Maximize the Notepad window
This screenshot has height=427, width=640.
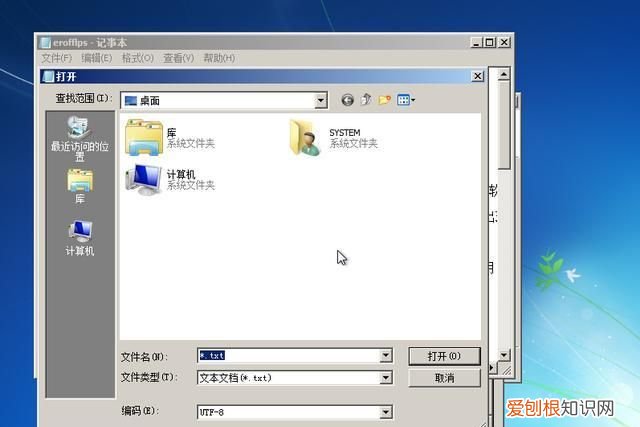tap(490, 42)
